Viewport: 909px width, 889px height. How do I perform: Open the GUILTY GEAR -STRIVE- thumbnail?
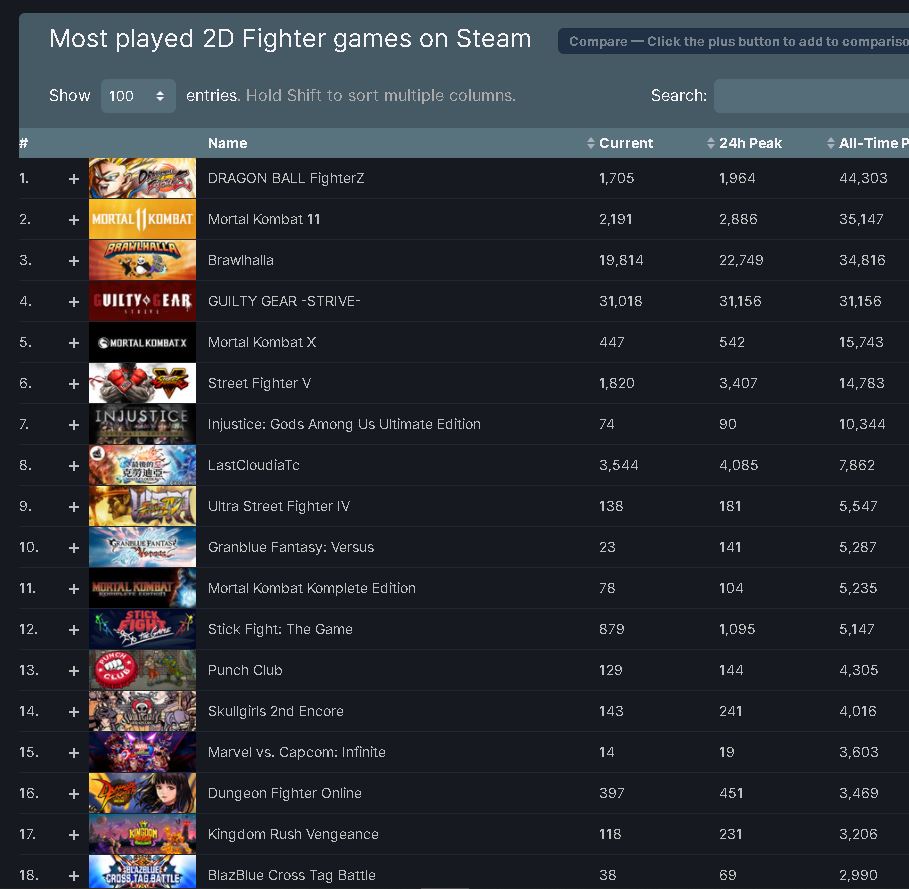pos(141,300)
